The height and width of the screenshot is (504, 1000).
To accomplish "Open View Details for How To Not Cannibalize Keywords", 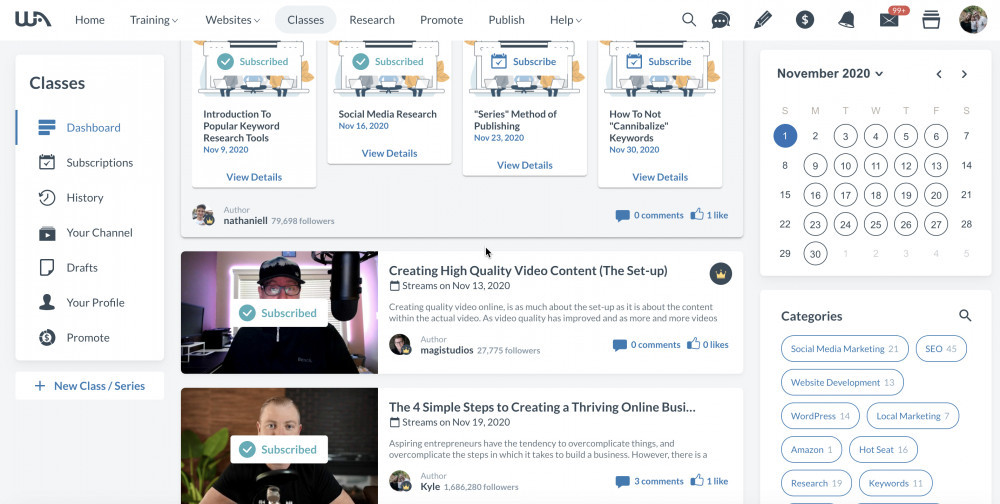I will (x=660, y=177).
